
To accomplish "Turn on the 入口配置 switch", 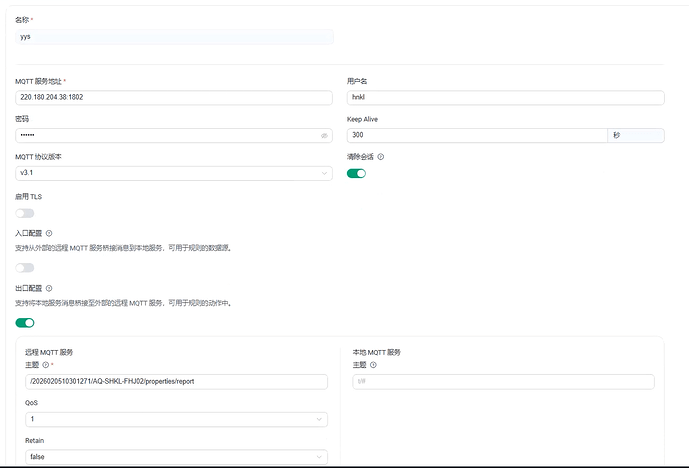I will [x=25, y=268].
